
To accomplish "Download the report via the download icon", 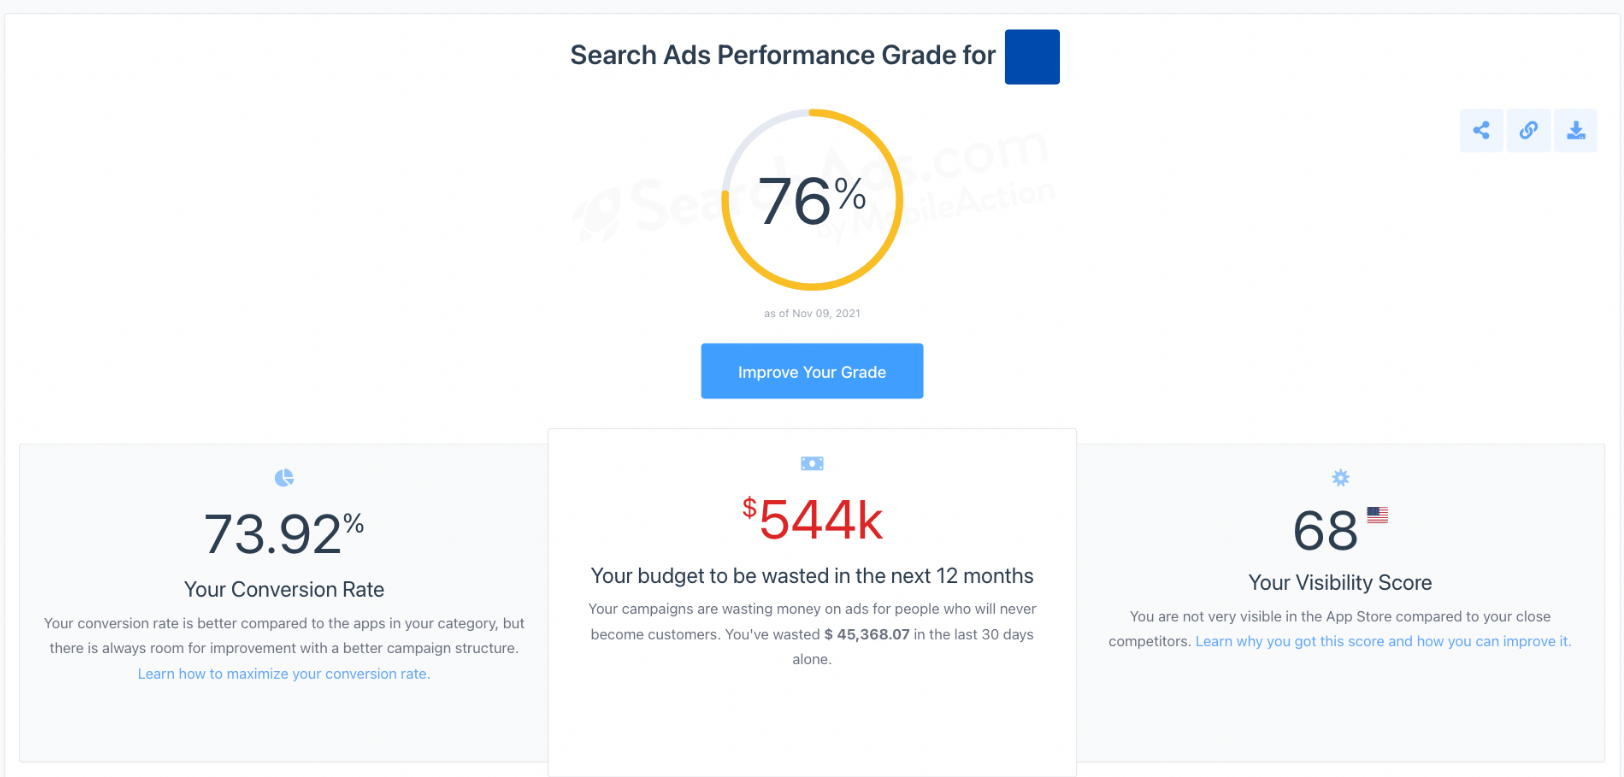I will 1576,130.
